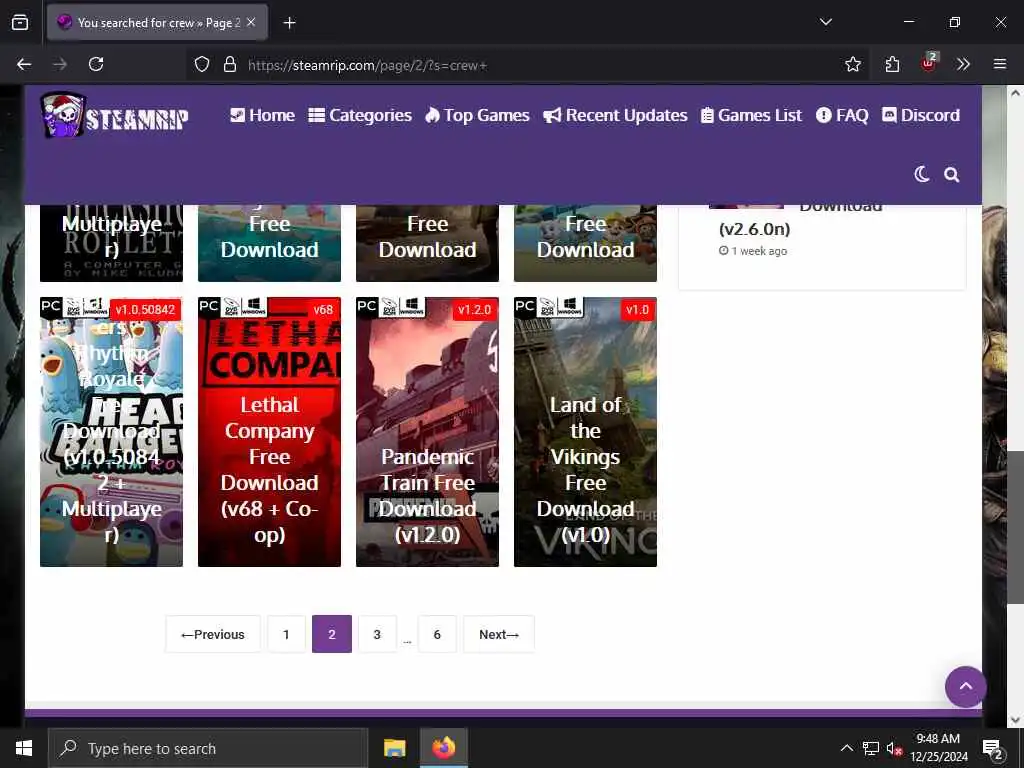The image size is (1024, 768).
Task: Go to results page 1
Action: coord(286,634)
